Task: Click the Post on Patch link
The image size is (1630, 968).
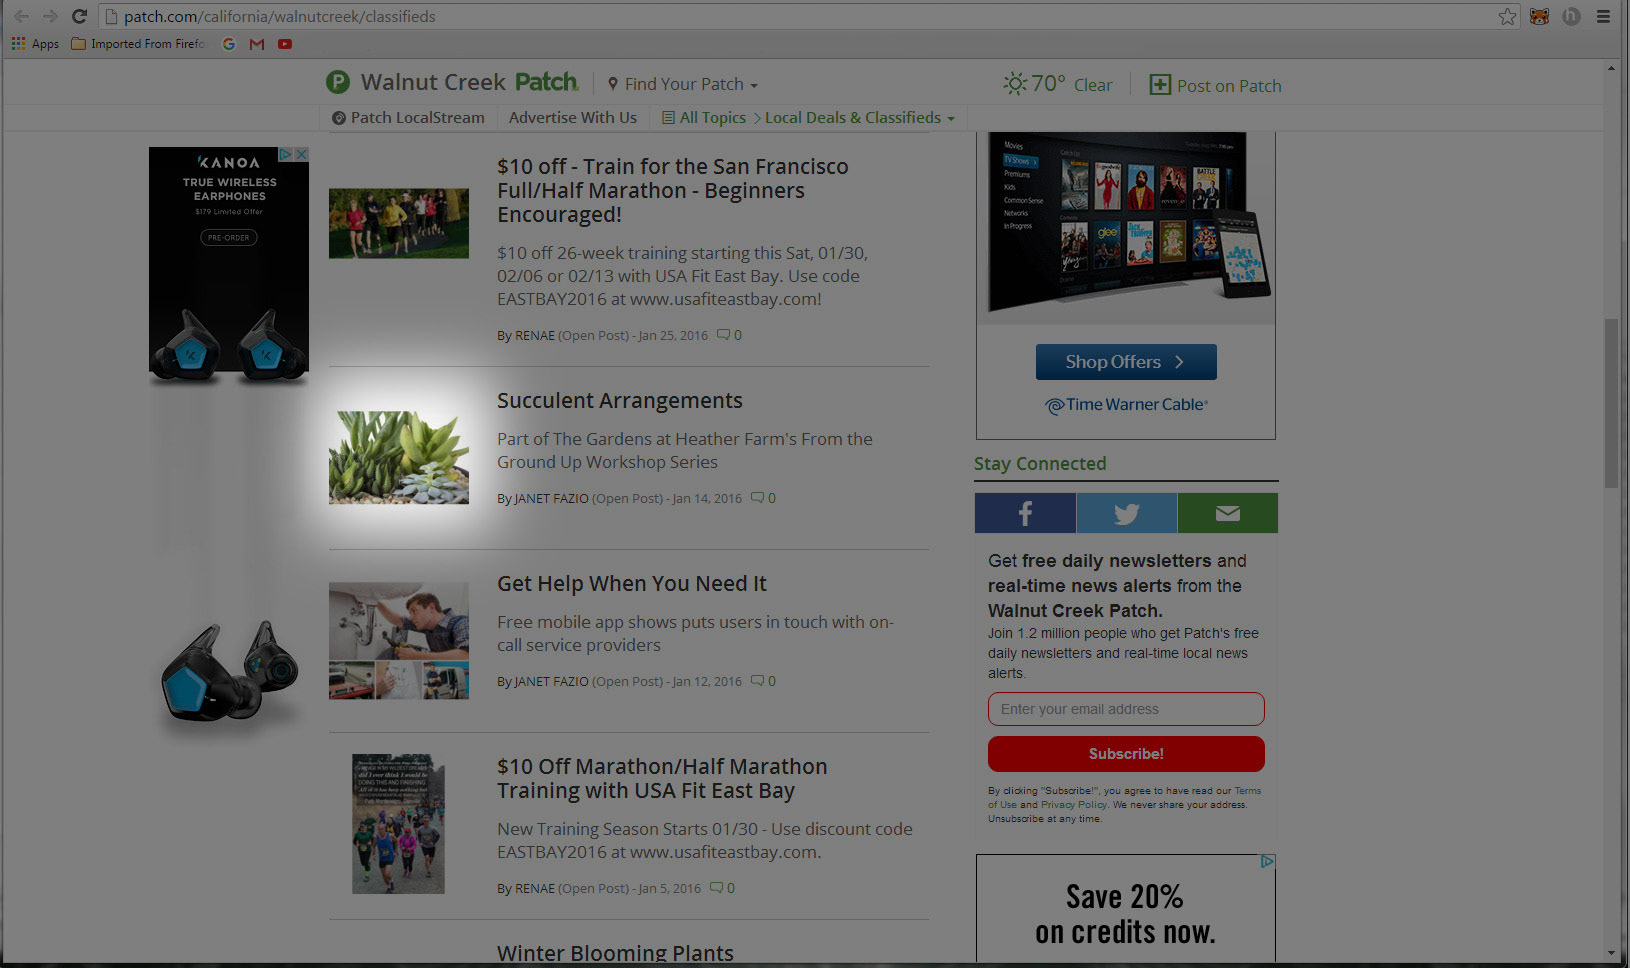Action: 1229,86
